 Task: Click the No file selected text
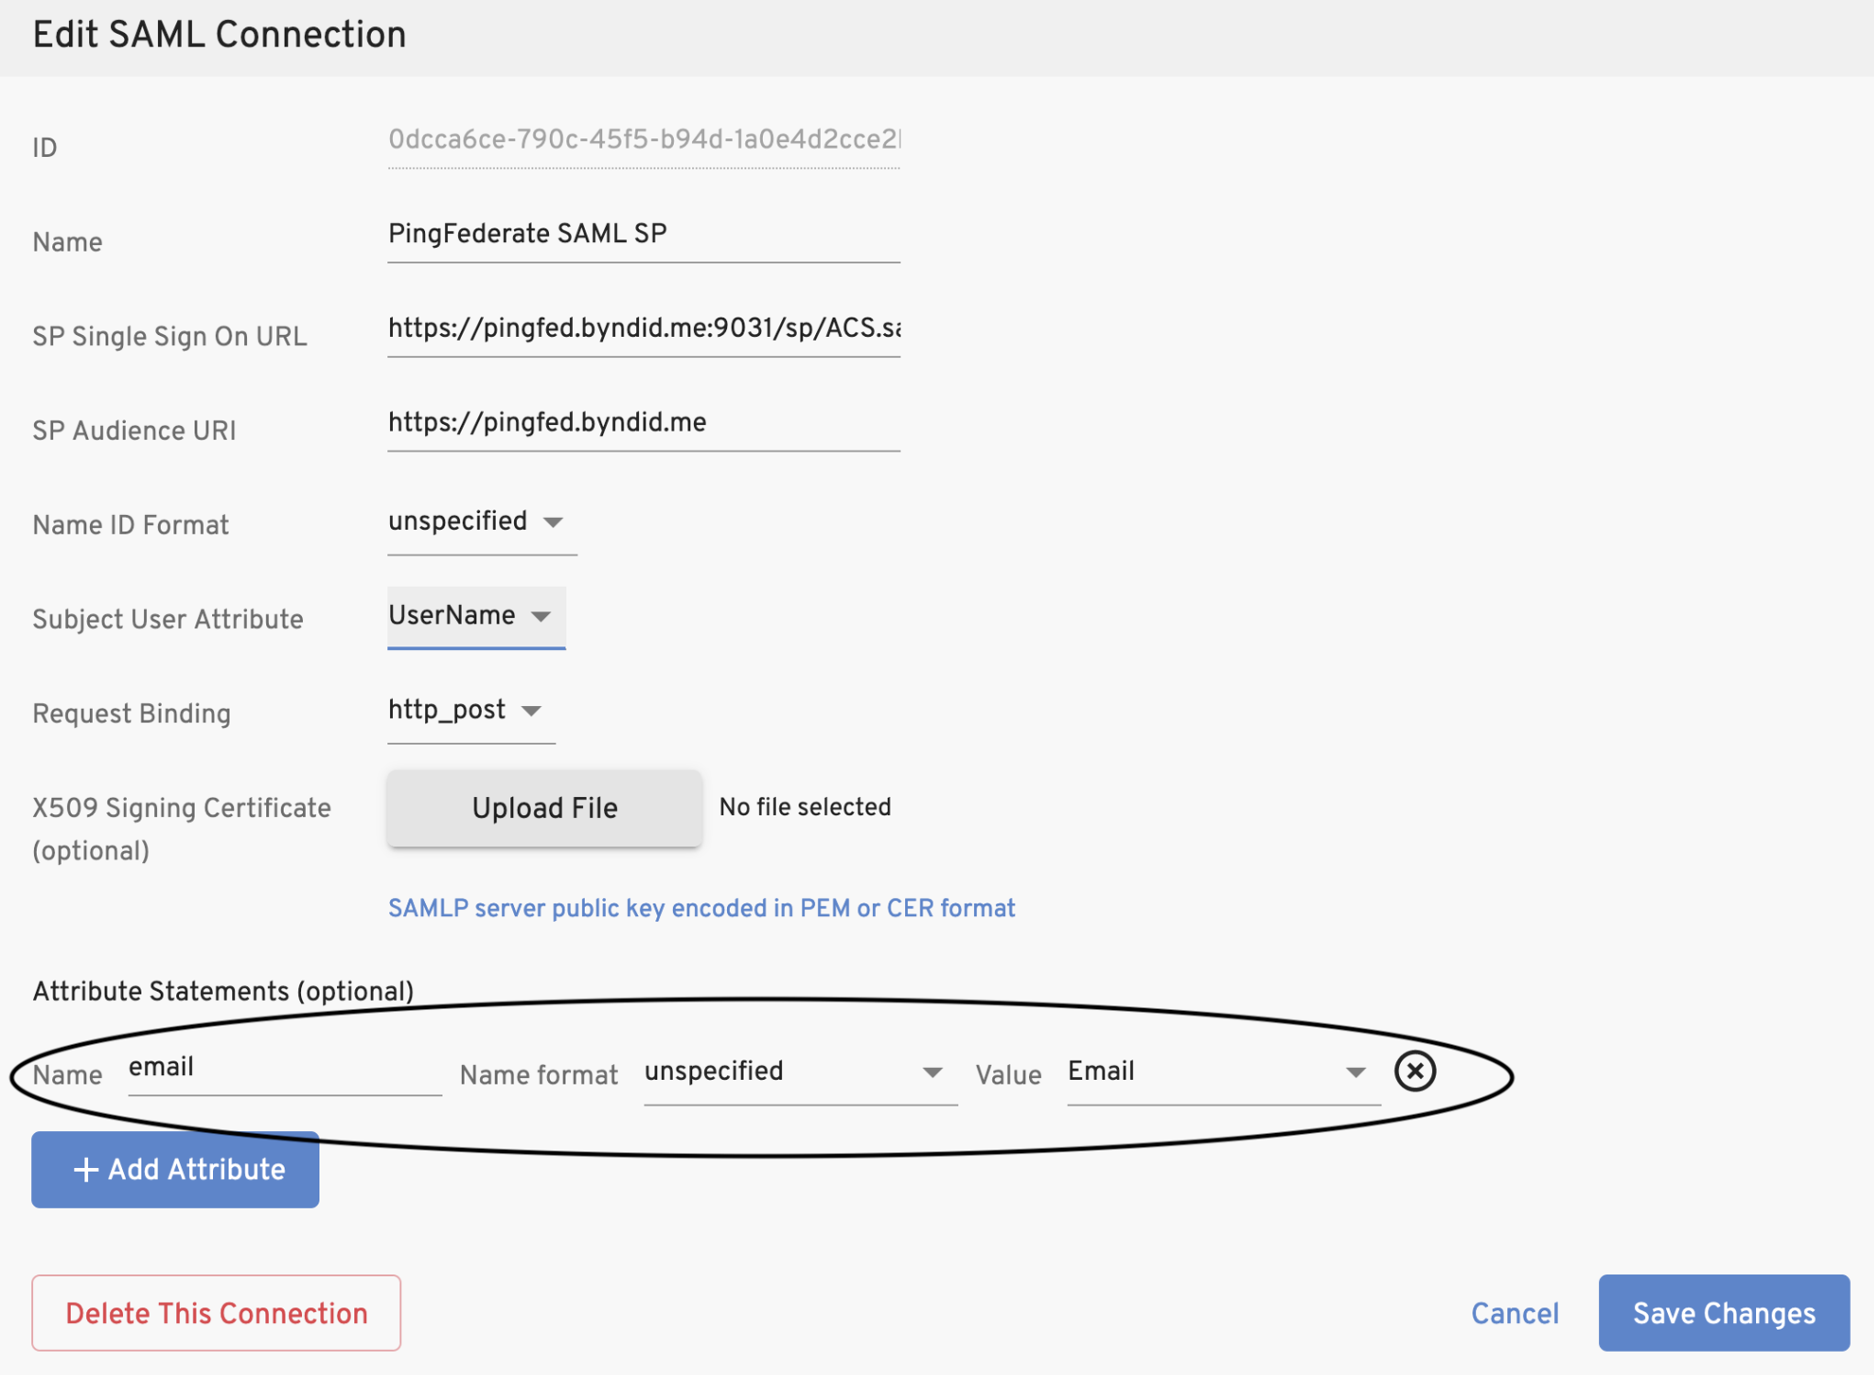coord(805,808)
